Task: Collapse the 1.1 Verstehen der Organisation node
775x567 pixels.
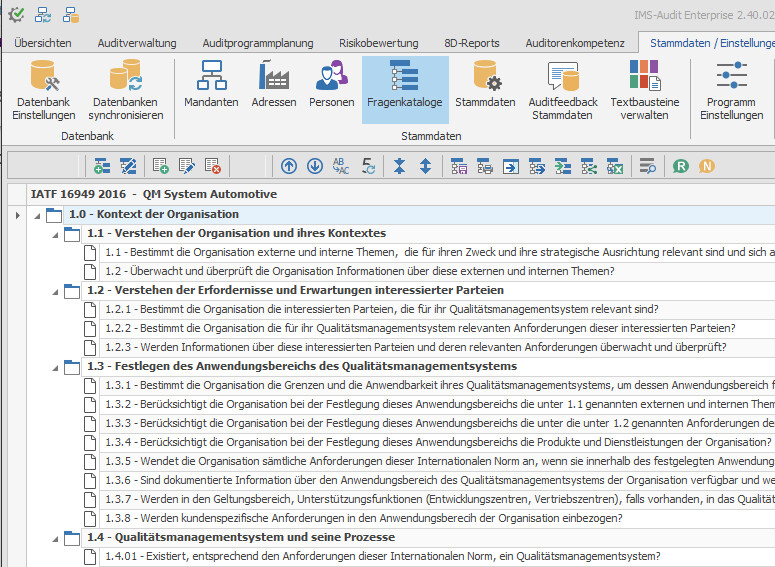Action: (x=55, y=235)
